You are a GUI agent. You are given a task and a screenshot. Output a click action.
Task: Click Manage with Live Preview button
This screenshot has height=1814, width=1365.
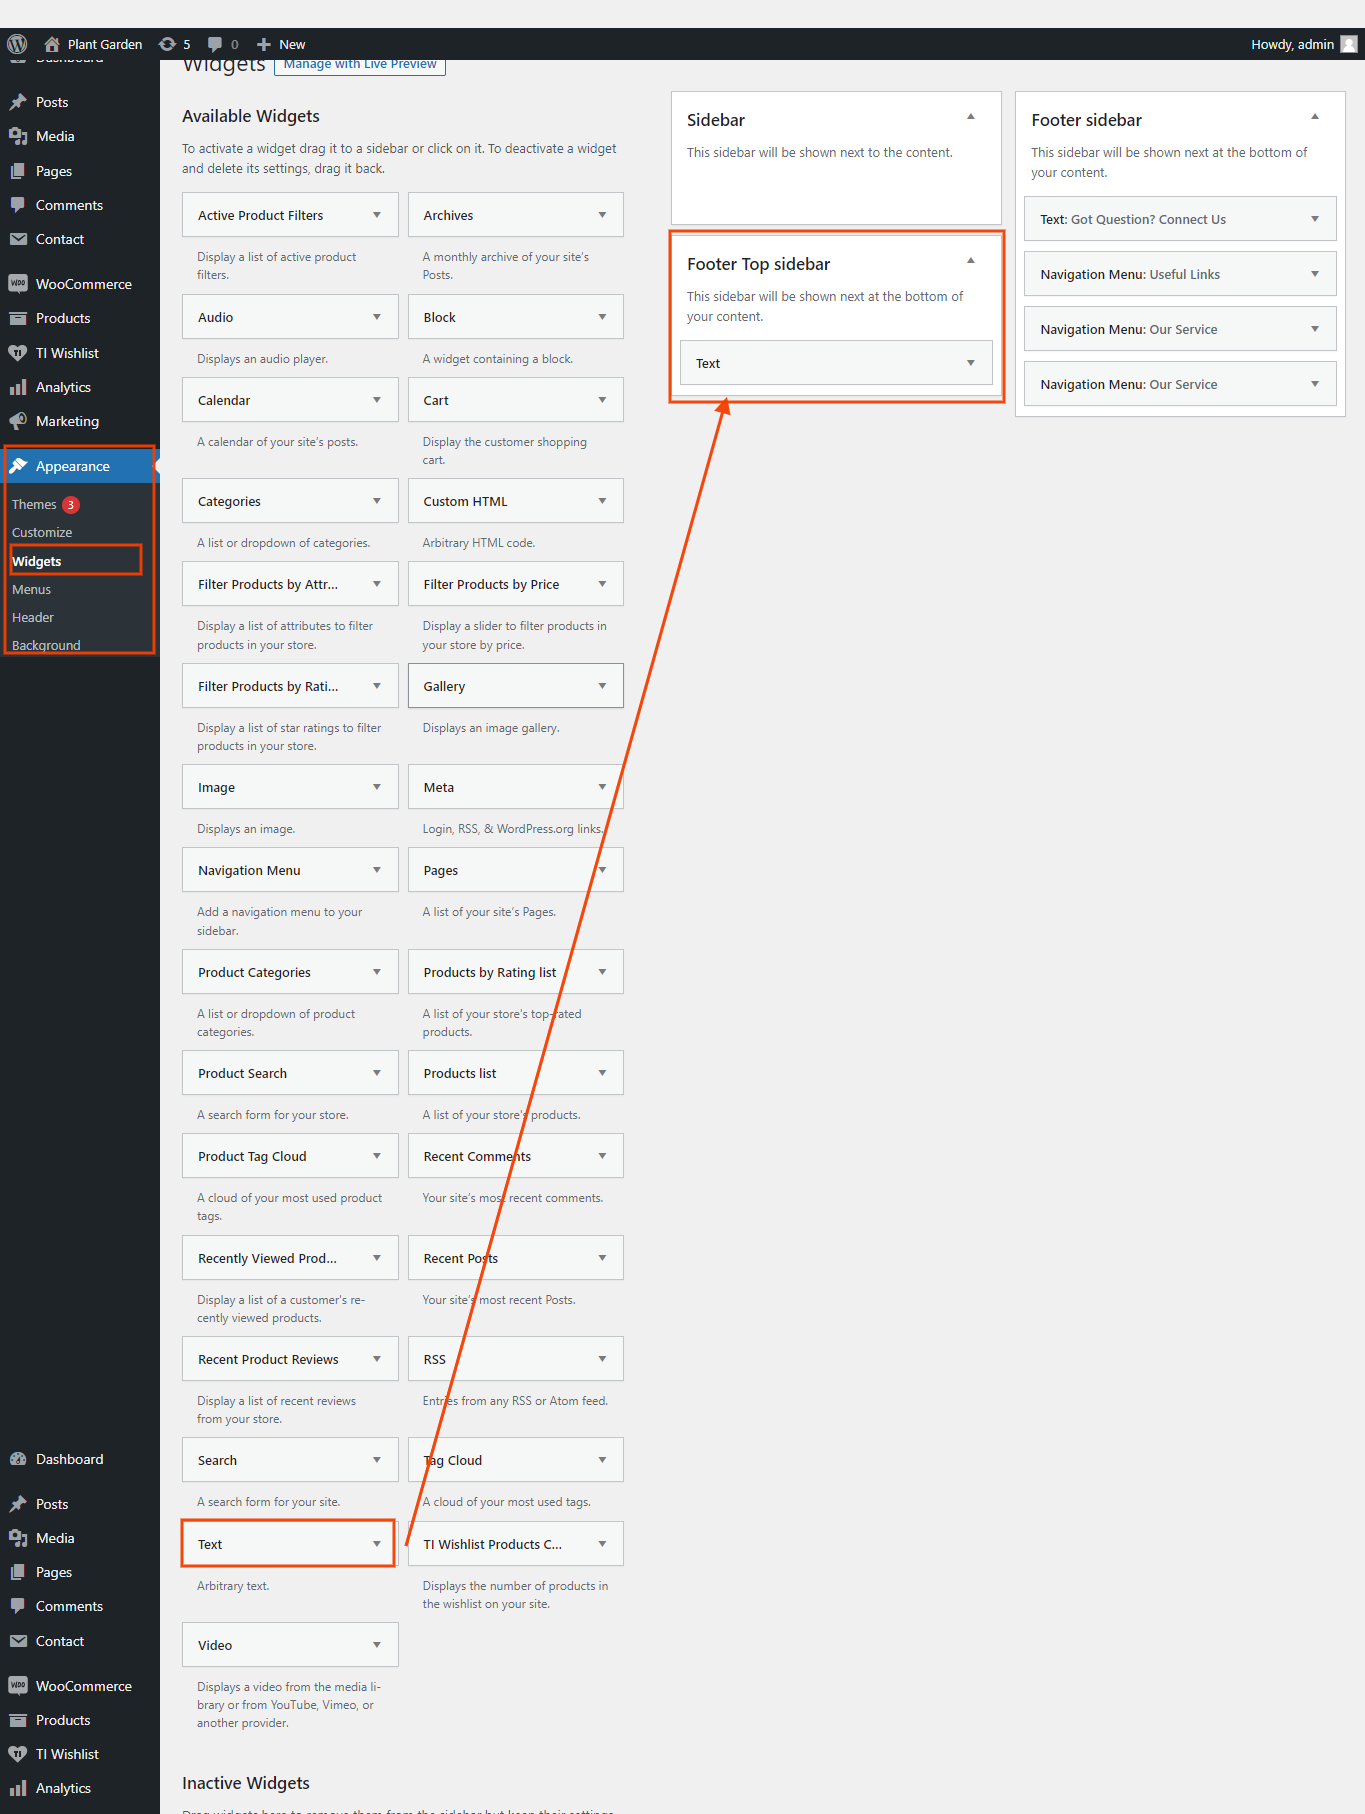(x=360, y=64)
